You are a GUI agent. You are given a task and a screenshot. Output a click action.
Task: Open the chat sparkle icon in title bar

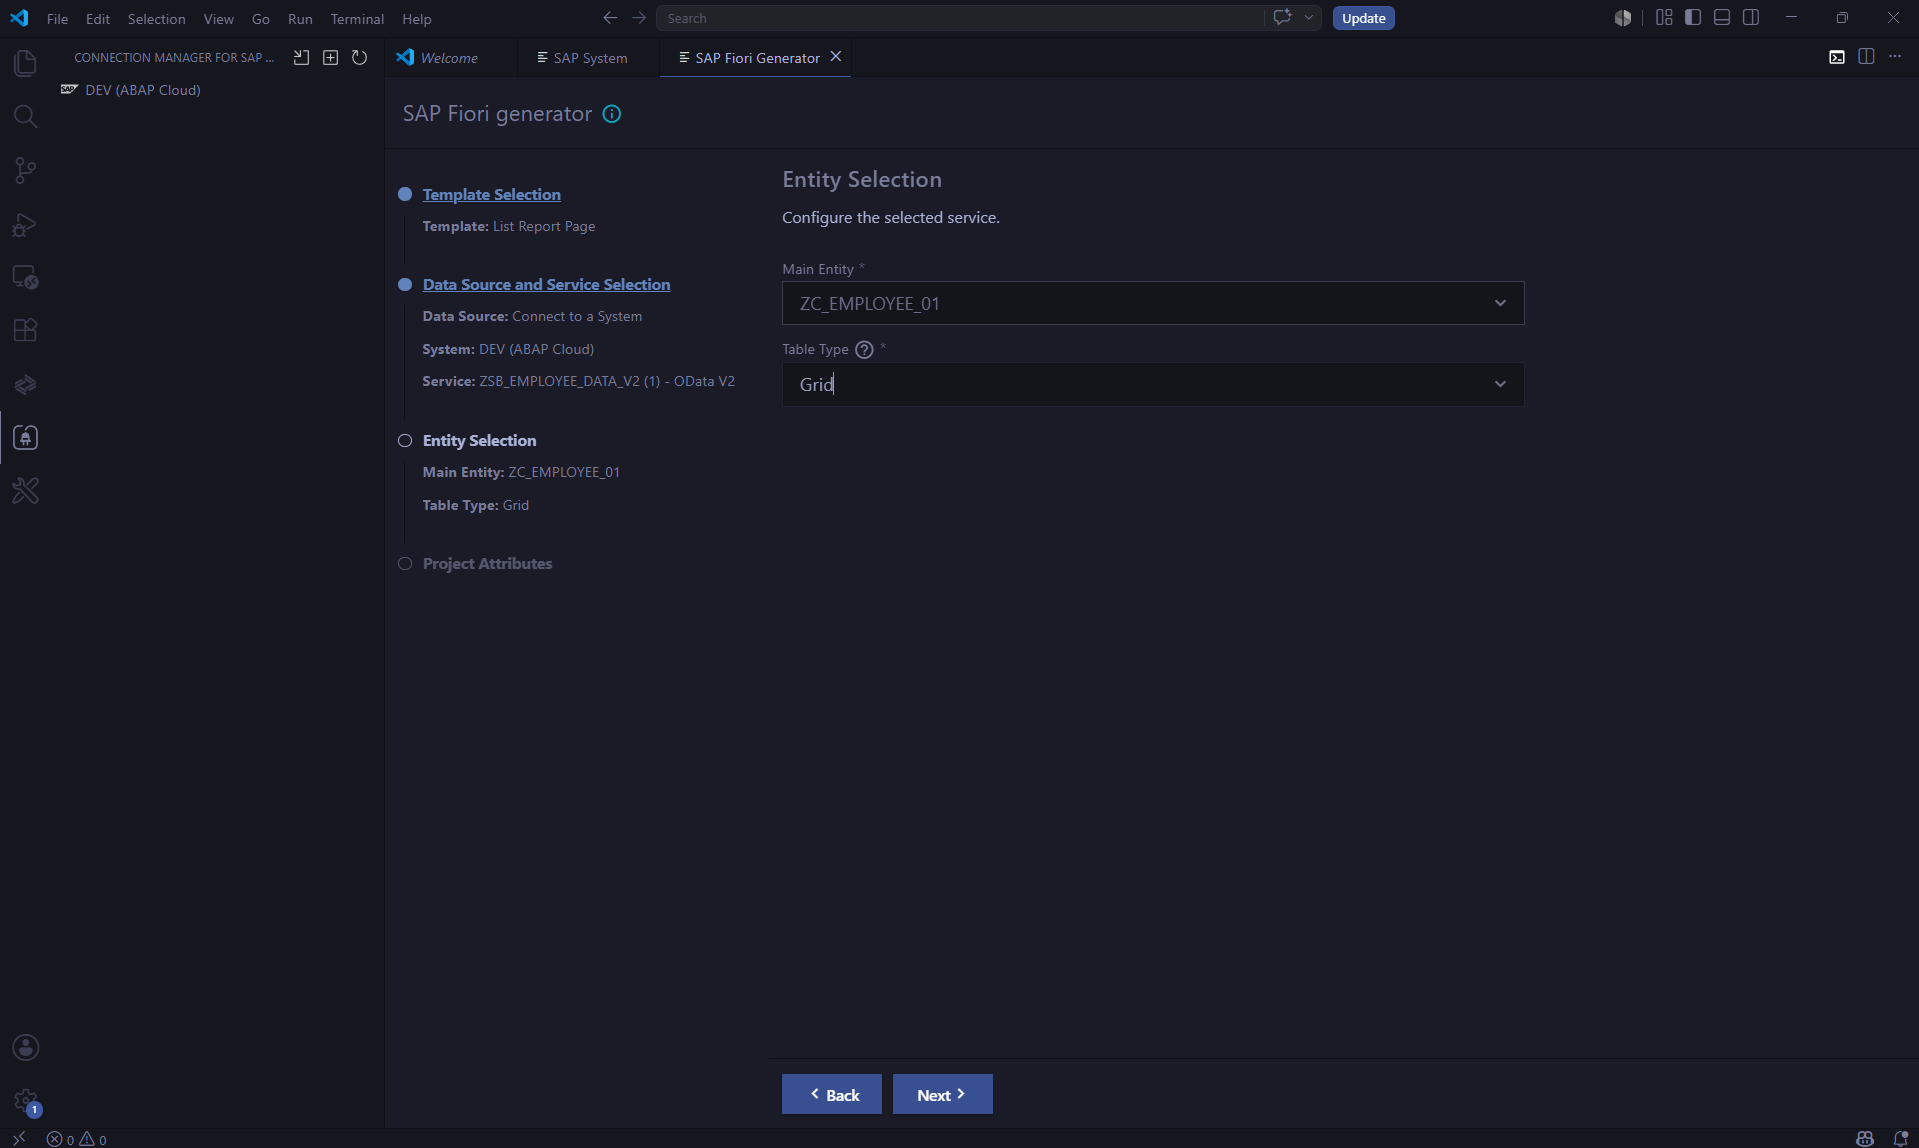(1282, 18)
